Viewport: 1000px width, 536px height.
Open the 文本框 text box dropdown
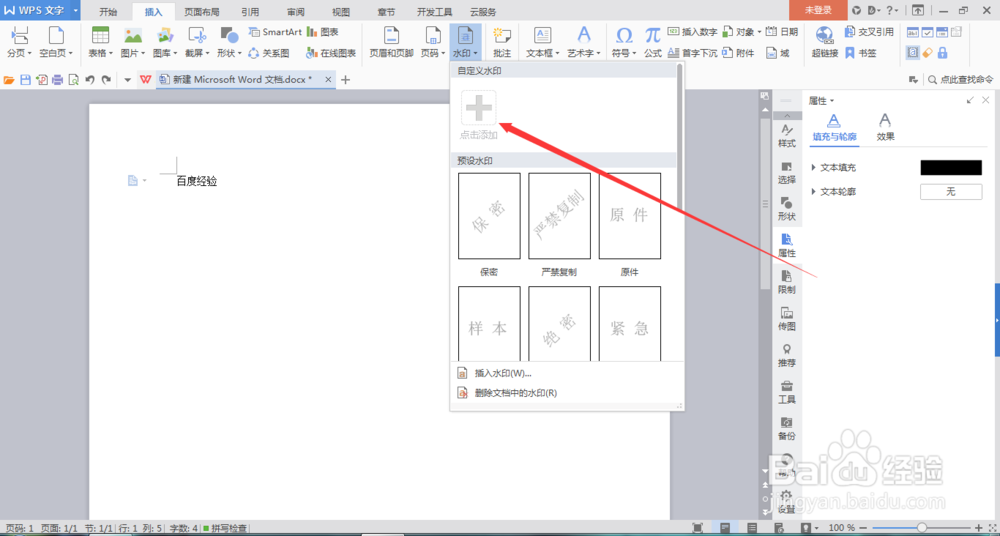(x=543, y=43)
